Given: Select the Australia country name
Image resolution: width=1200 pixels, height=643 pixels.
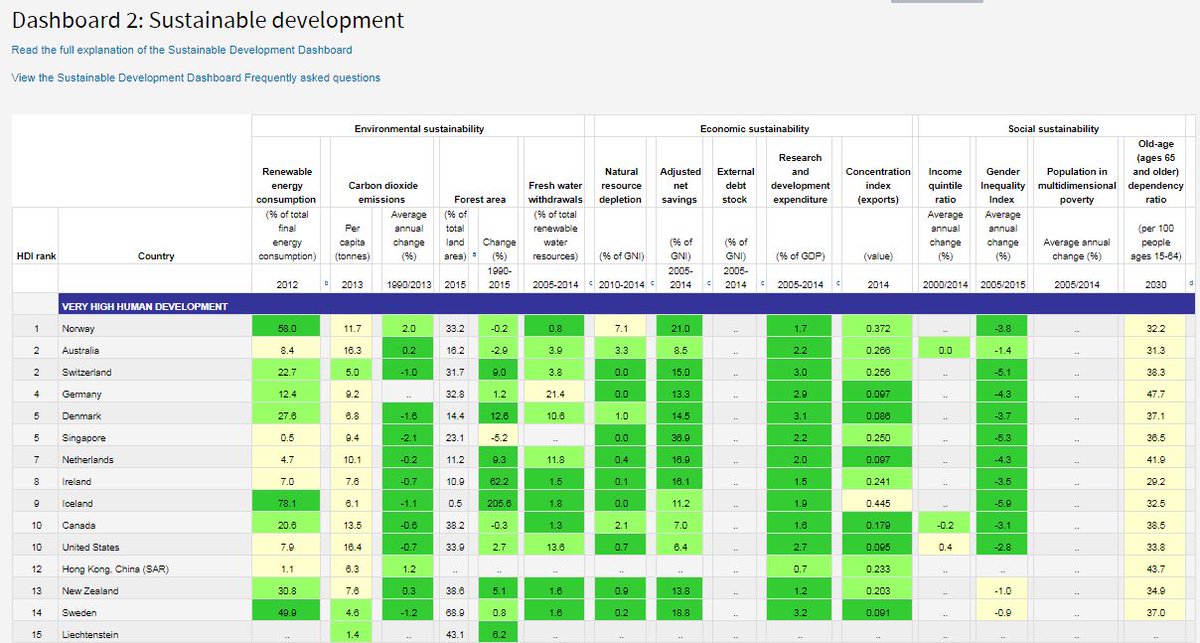Looking at the screenshot, I should click(x=82, y=350).
